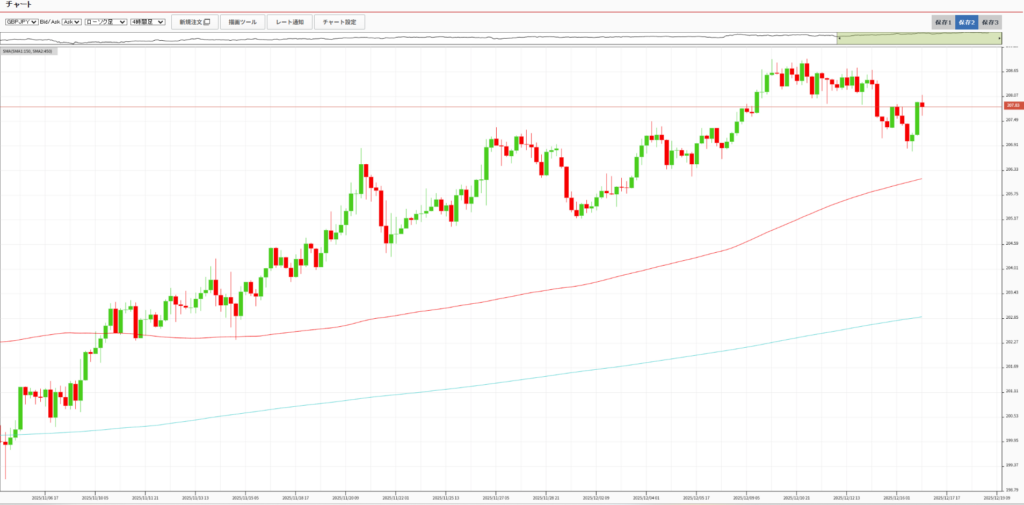Switch to the 保存1 saved layout
The image size is (1024, 505).
click(x=942, y=22)
